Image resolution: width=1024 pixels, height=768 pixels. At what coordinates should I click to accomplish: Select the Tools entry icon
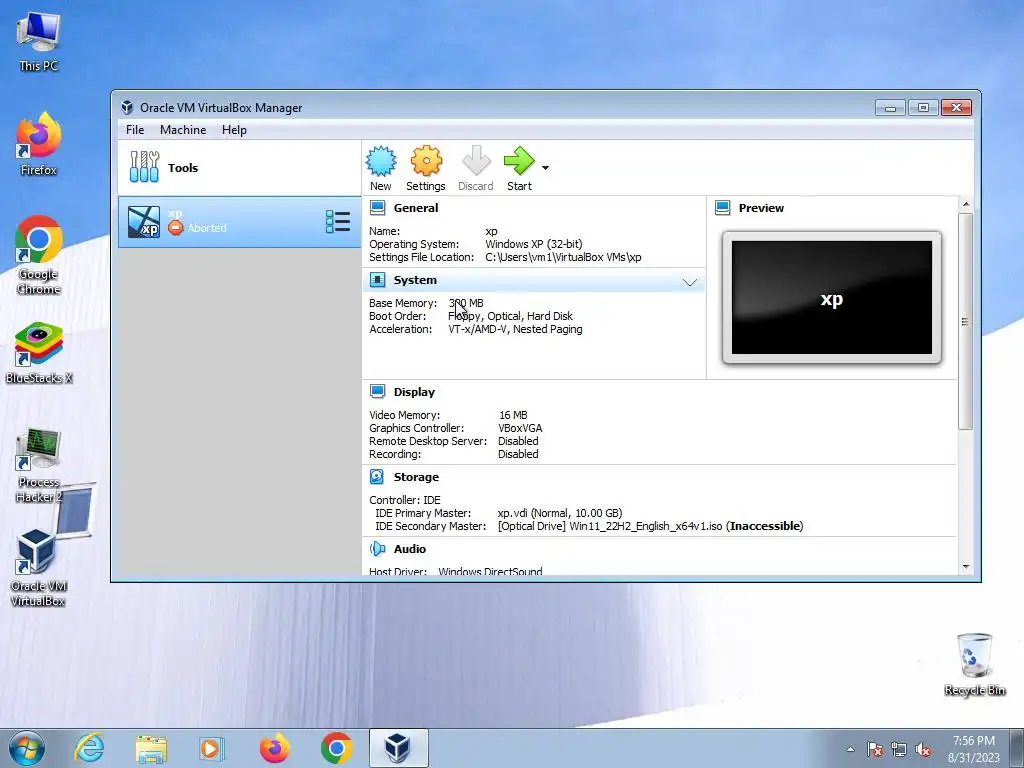(144, 167)
